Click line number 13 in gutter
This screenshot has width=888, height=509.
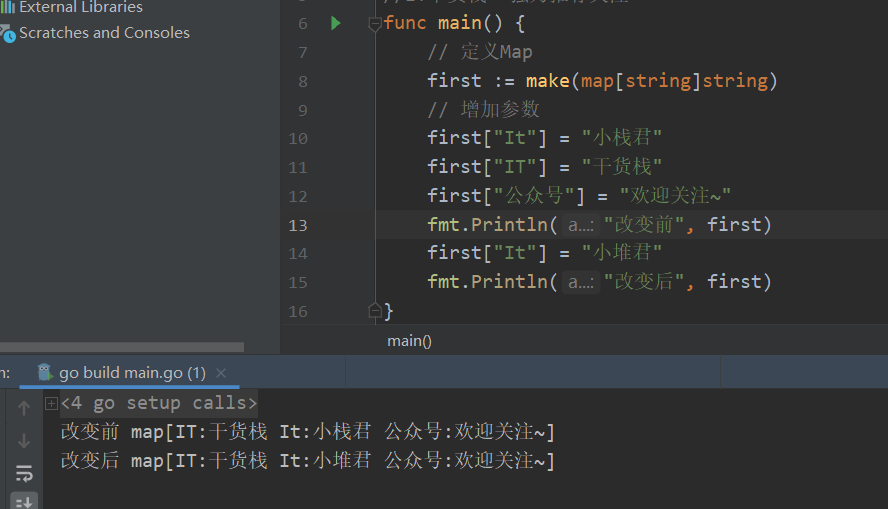click(x=298, y=225)
